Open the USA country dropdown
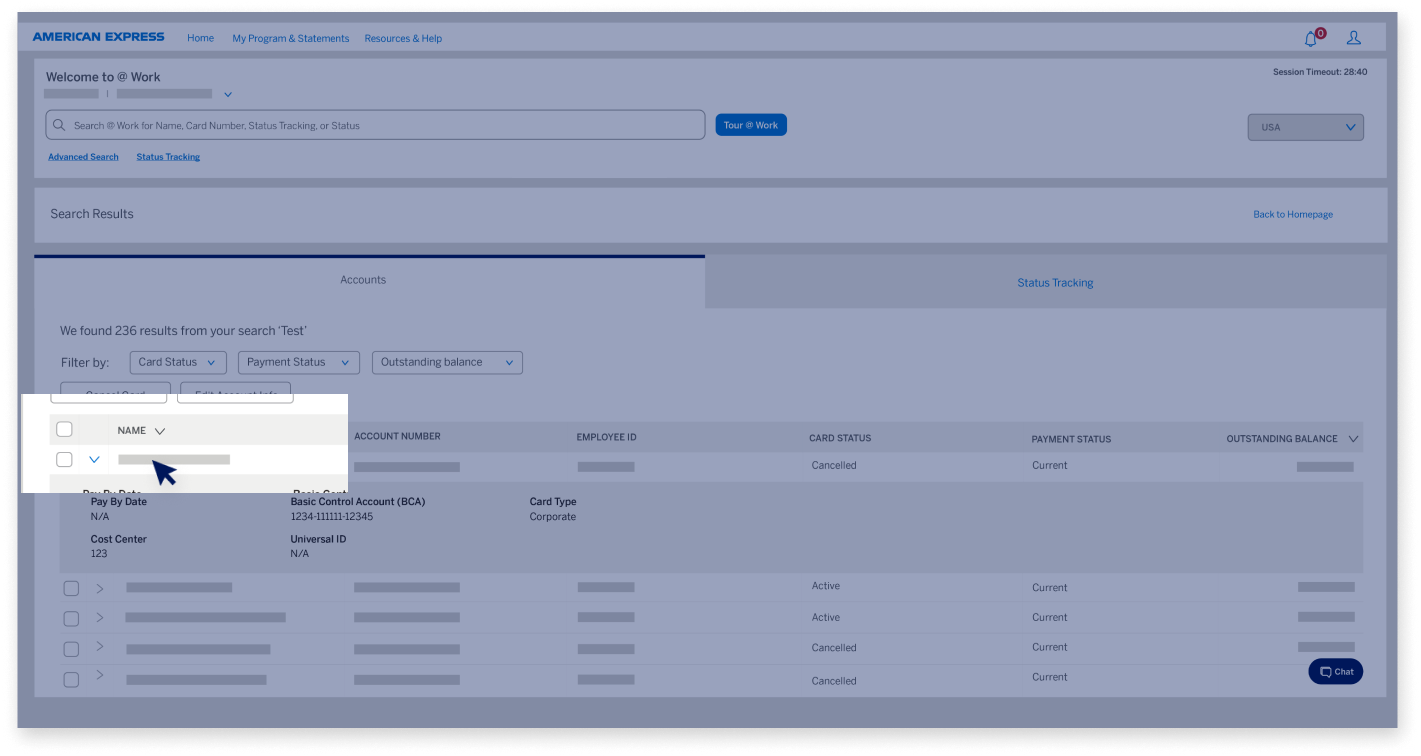Screen dimensions: 1421x756 1305,127
